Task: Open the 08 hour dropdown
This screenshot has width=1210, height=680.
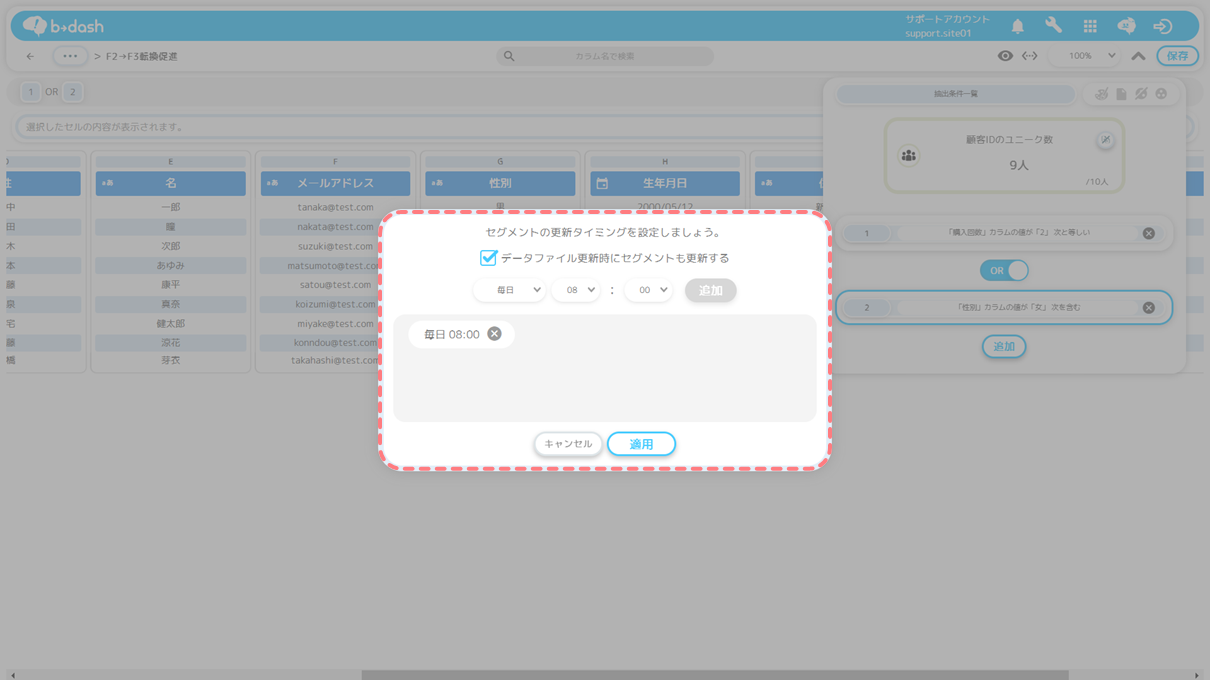Action: [575, 290]
